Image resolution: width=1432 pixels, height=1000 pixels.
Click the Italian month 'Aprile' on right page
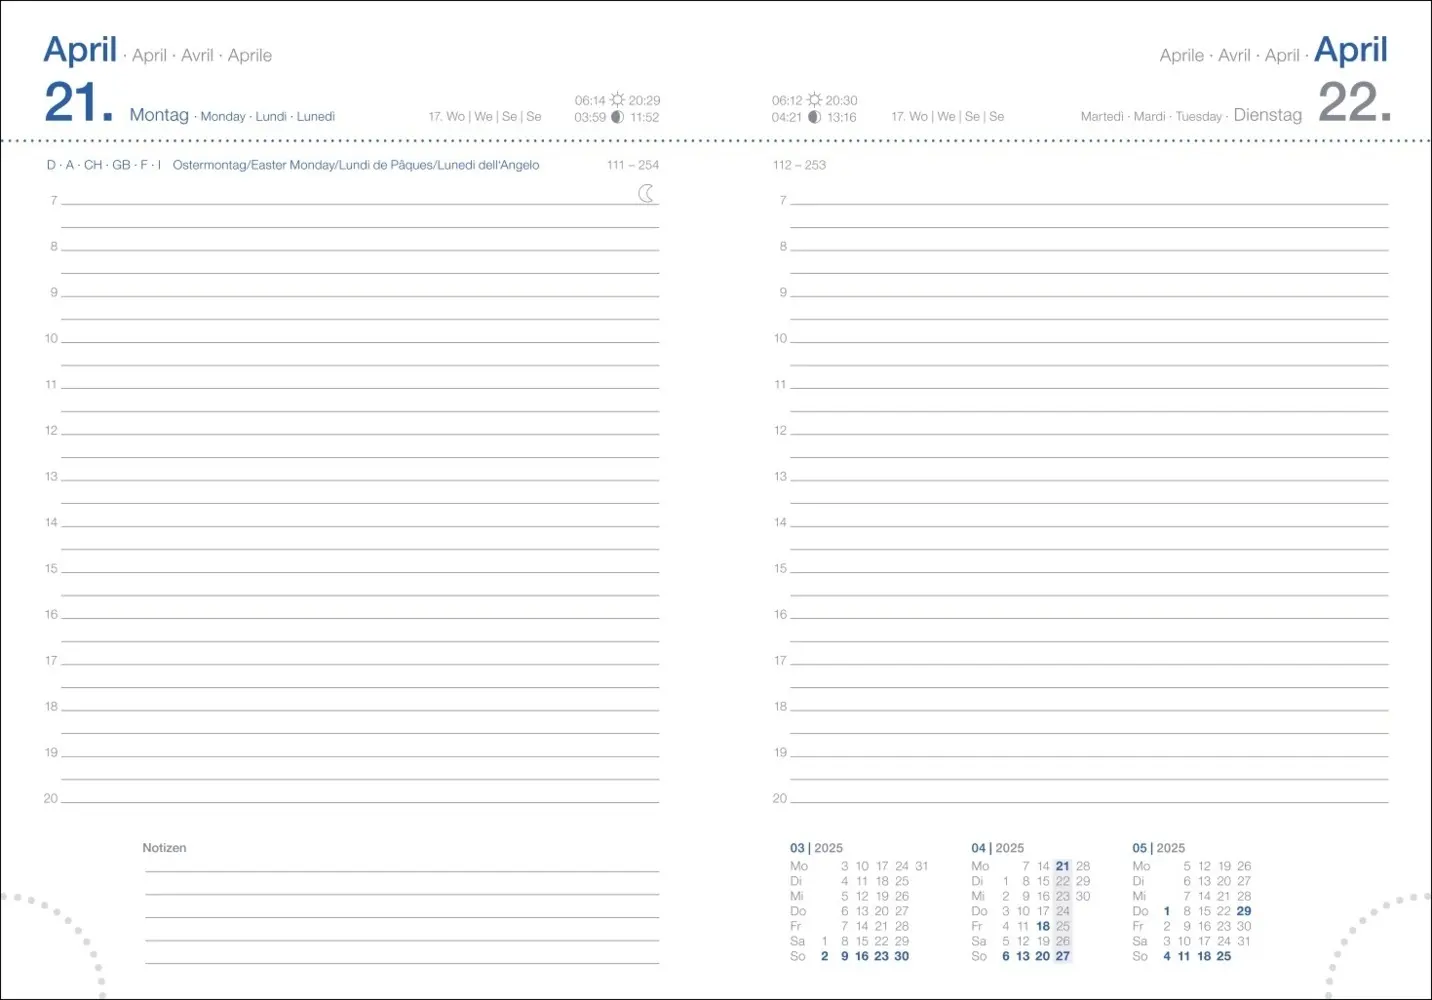[1181, 56]
